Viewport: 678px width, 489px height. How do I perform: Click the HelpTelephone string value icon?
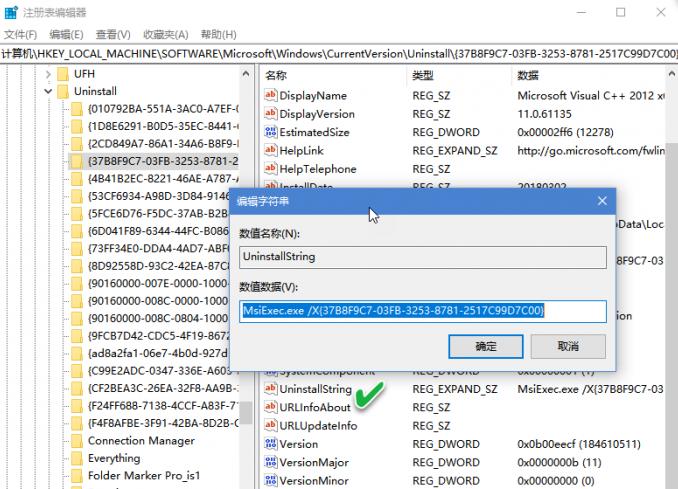pos(271,169)
